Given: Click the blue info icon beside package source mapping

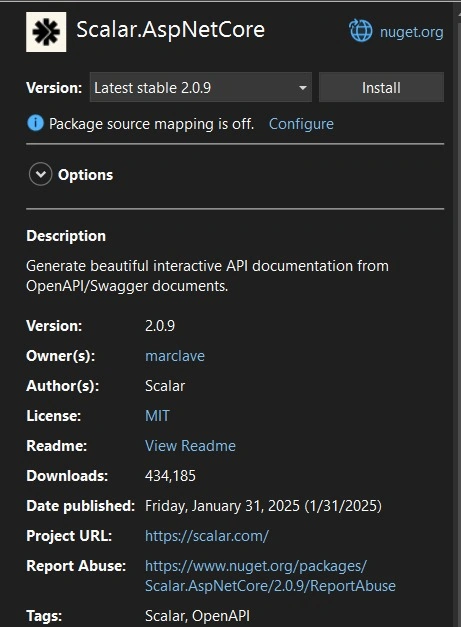Looking at the screenshot, I should coord(35,123).
